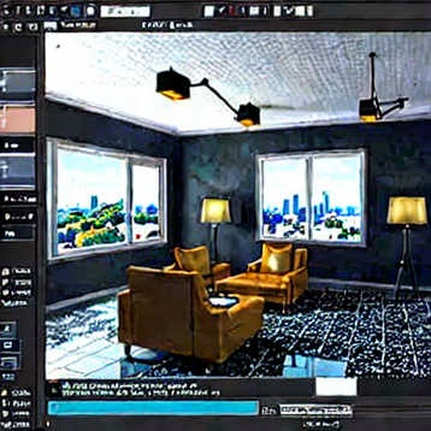This screenshot has height=431, width=431.
Task: Click the white box at the viewport's bottom right
Action: click(x=336, y=387)
